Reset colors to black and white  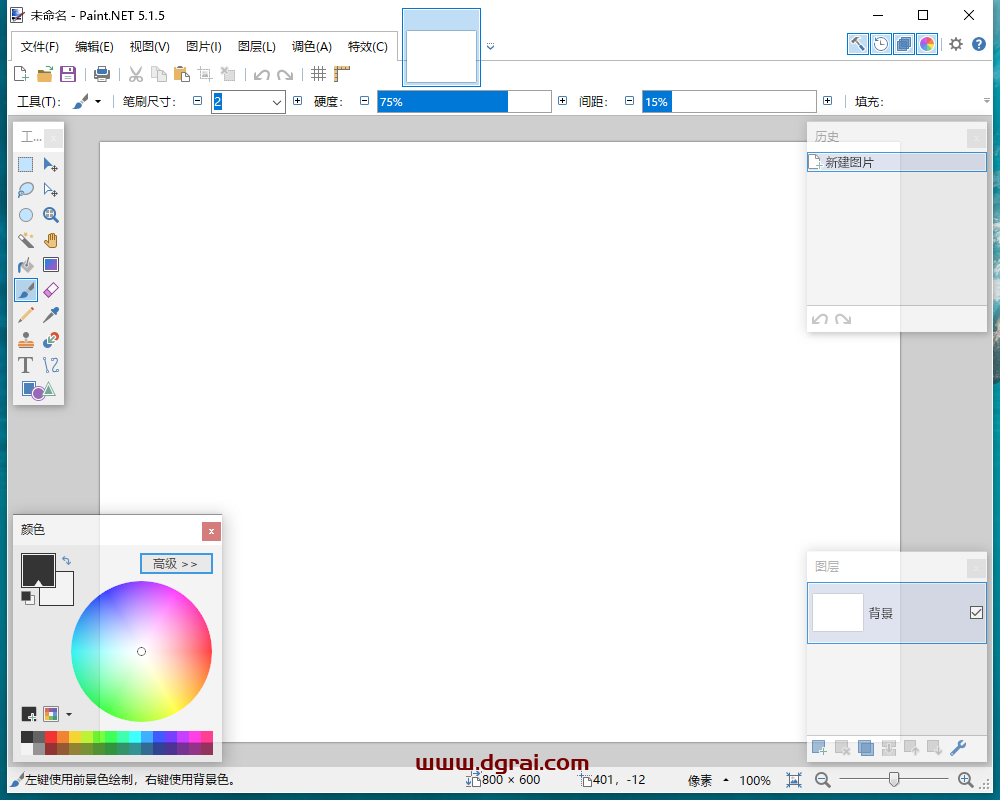tap(27, 598)
